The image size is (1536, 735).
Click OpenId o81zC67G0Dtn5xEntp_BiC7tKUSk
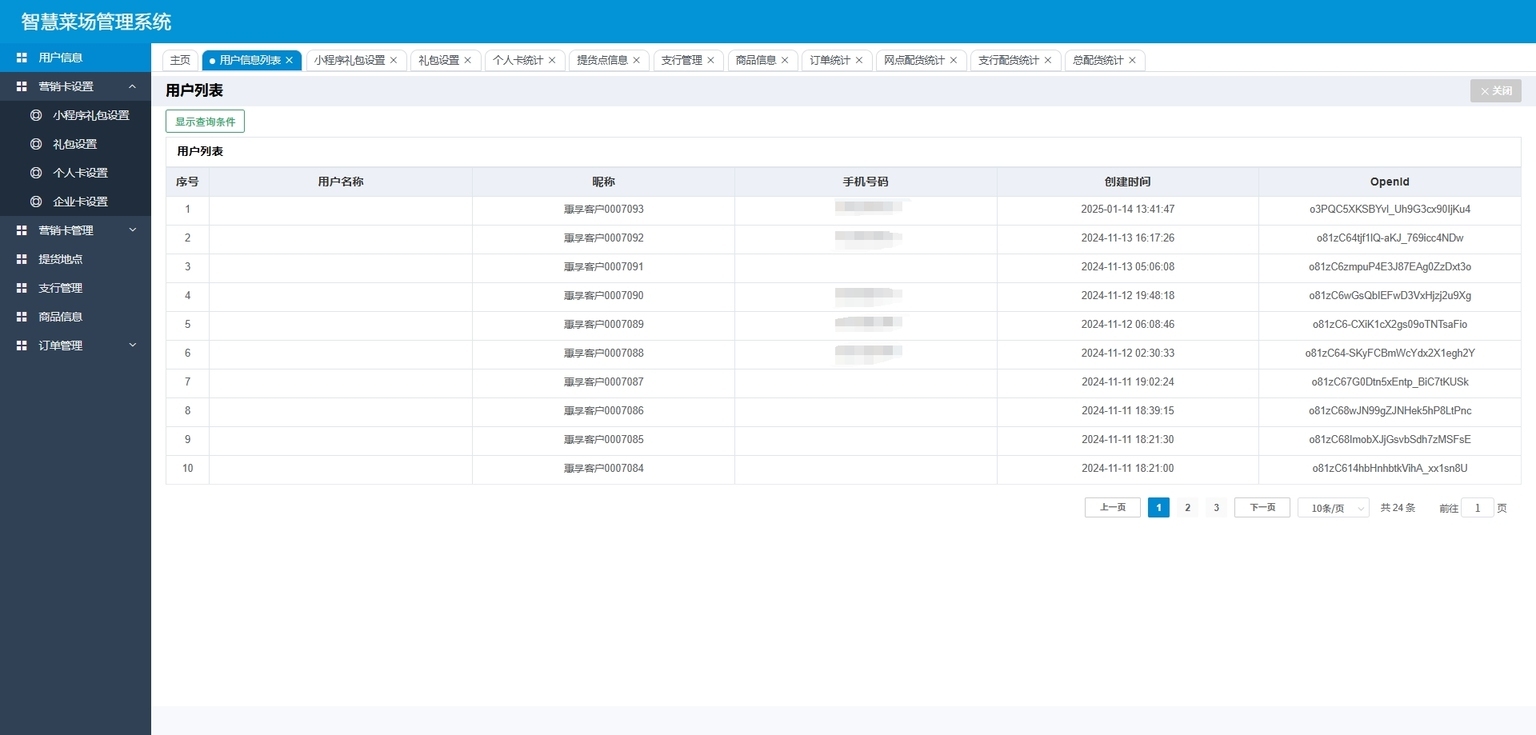point(1390,383)
